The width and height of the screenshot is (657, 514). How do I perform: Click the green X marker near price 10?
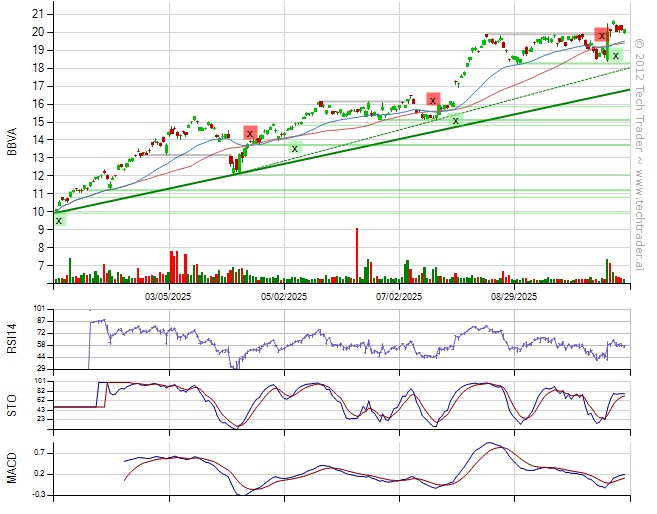coord(59,220)
